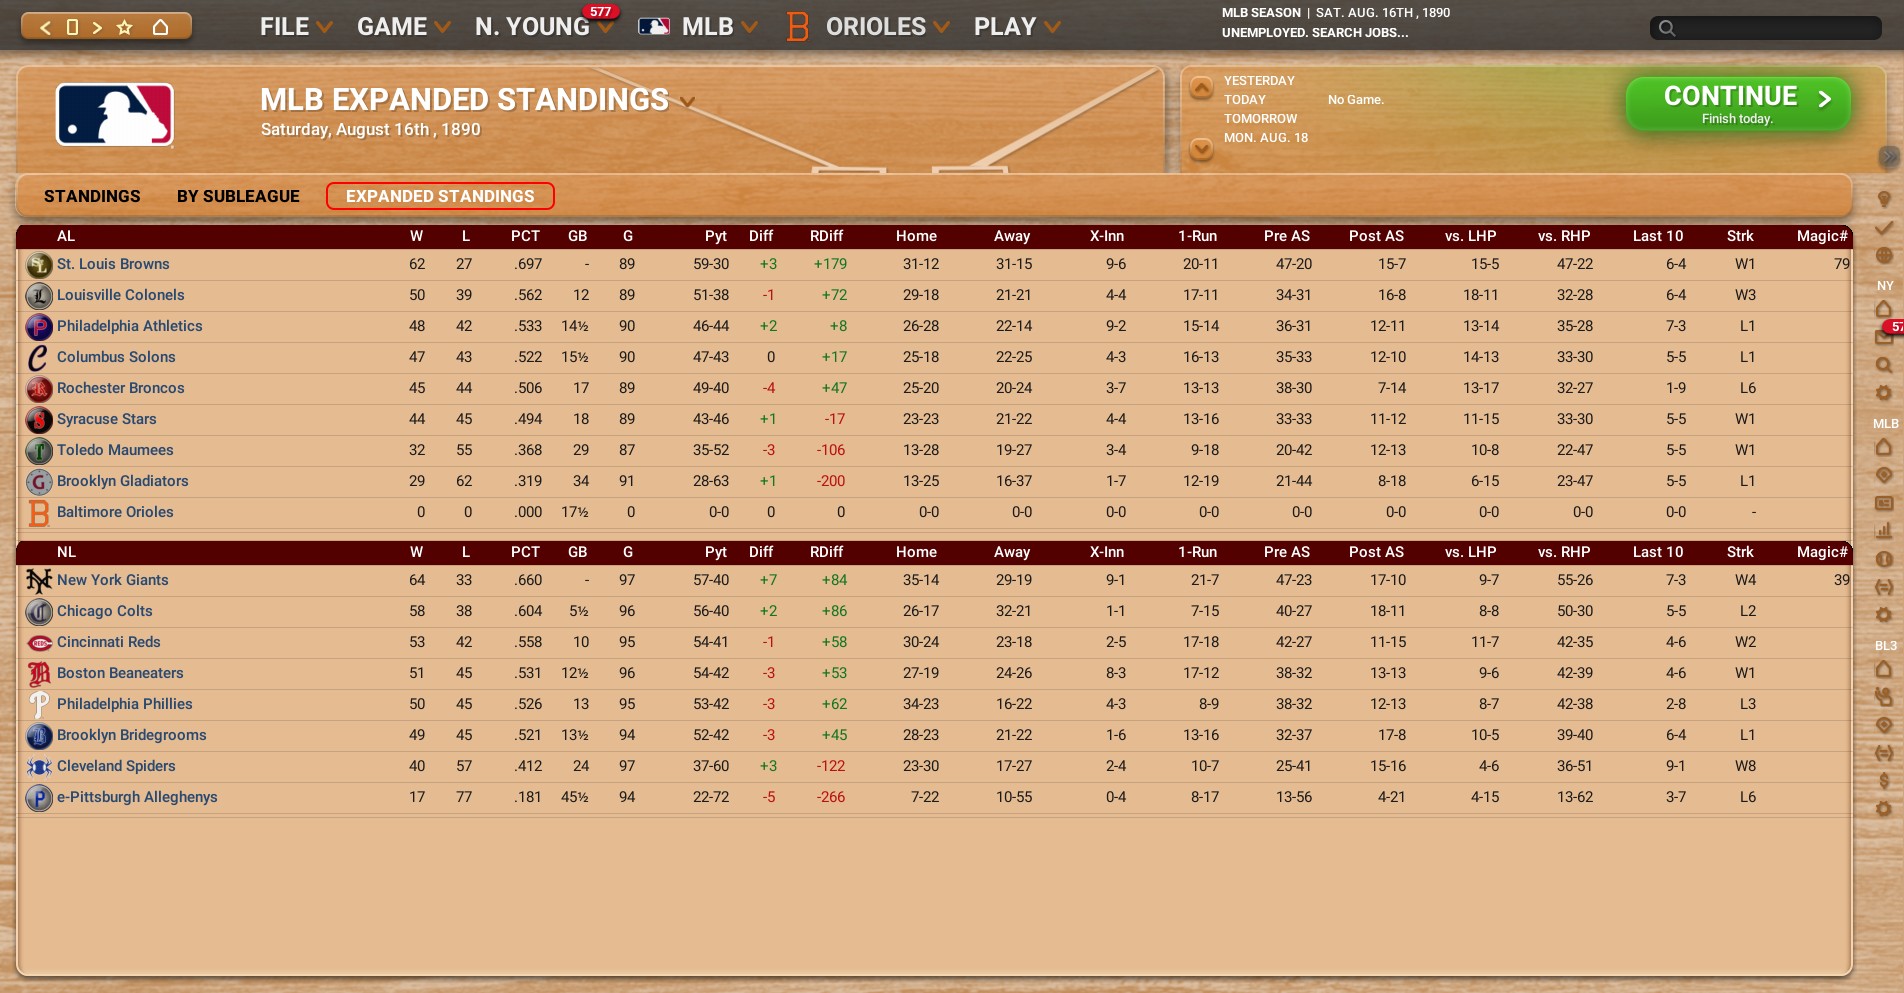This screenshot has height=993, width=1904.
Task: Go to the home screen icon
Action: (x=160, y=27)
